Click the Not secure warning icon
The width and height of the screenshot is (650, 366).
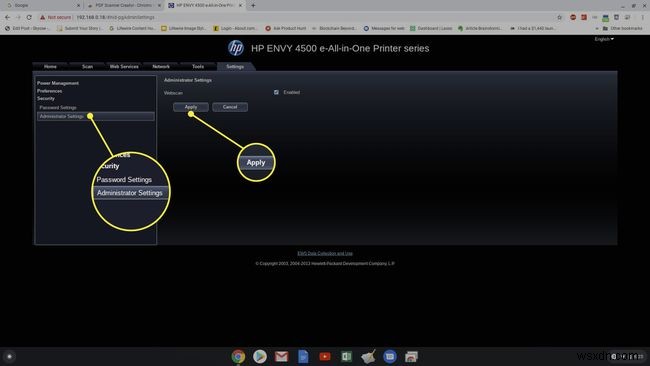(x=42, y=17)
